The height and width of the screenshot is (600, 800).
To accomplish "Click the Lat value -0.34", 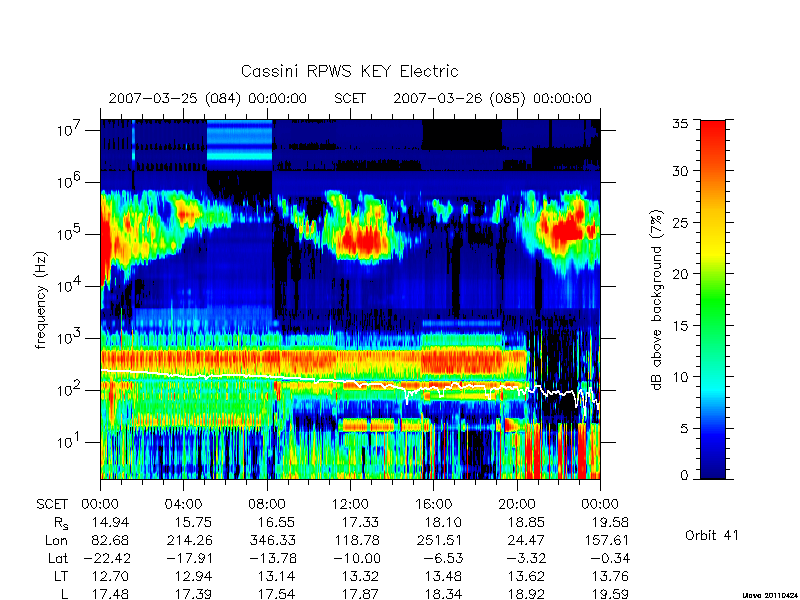I will 610,559.
